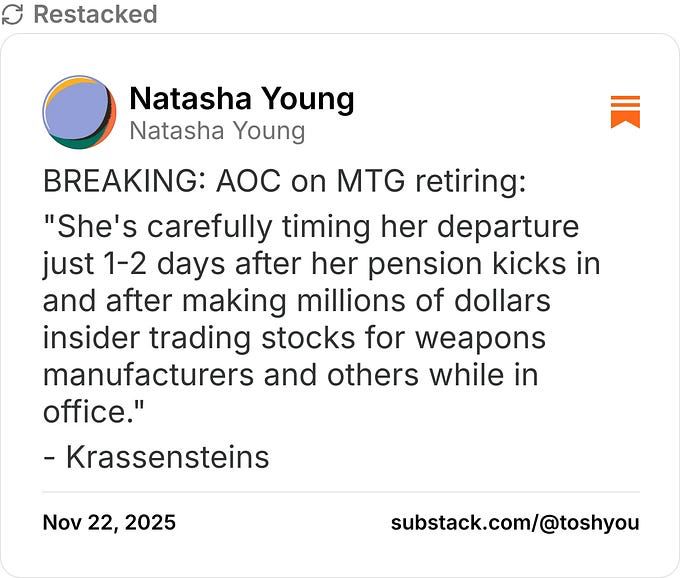Click the "manufacturers and others while in" line

(291, 375)
